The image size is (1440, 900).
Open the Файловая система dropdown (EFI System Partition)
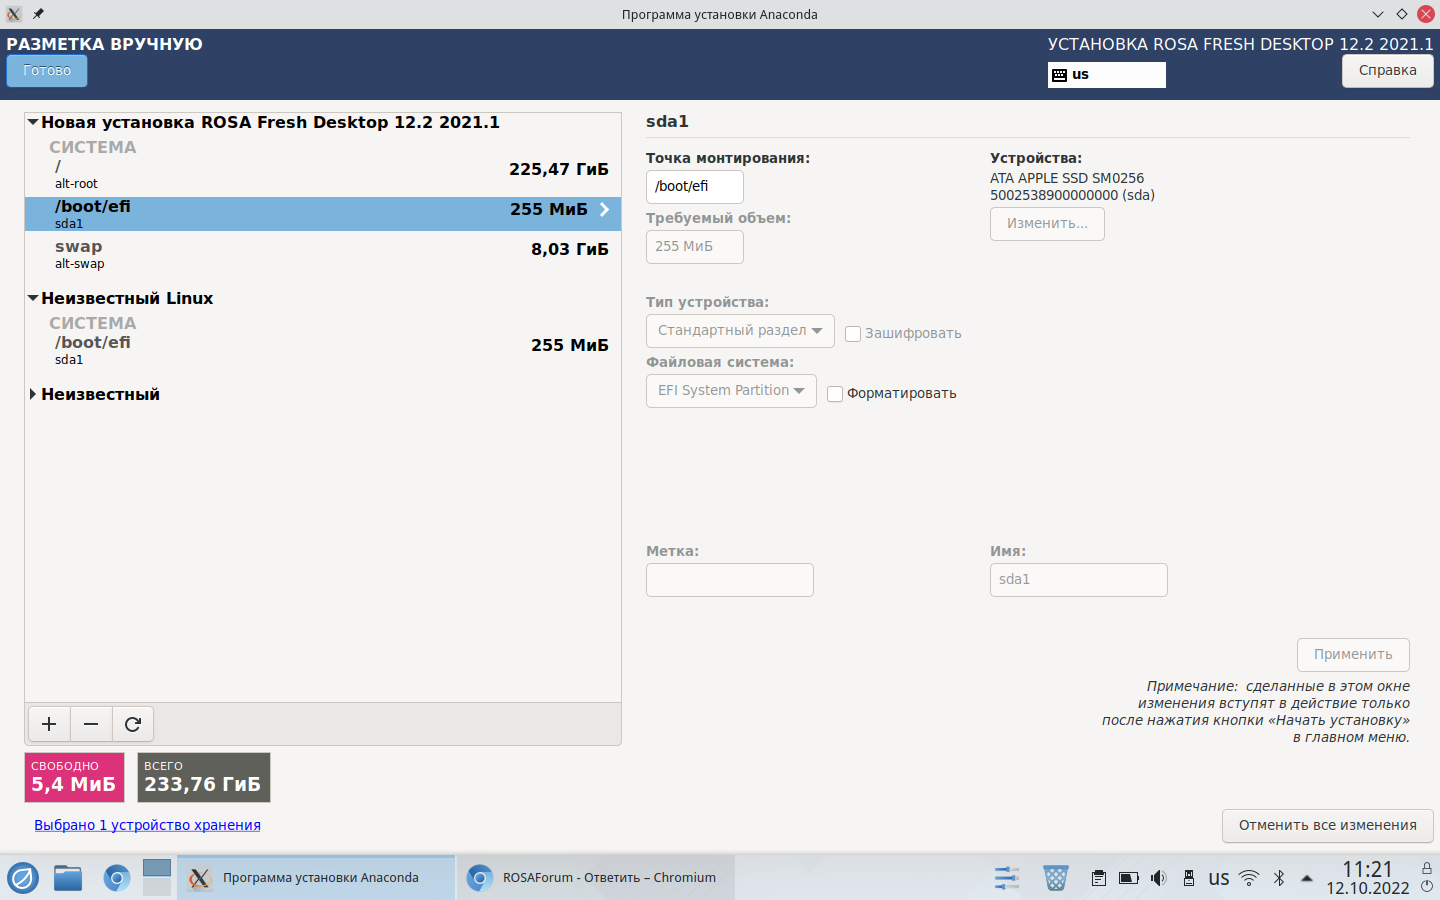point(731,391)
